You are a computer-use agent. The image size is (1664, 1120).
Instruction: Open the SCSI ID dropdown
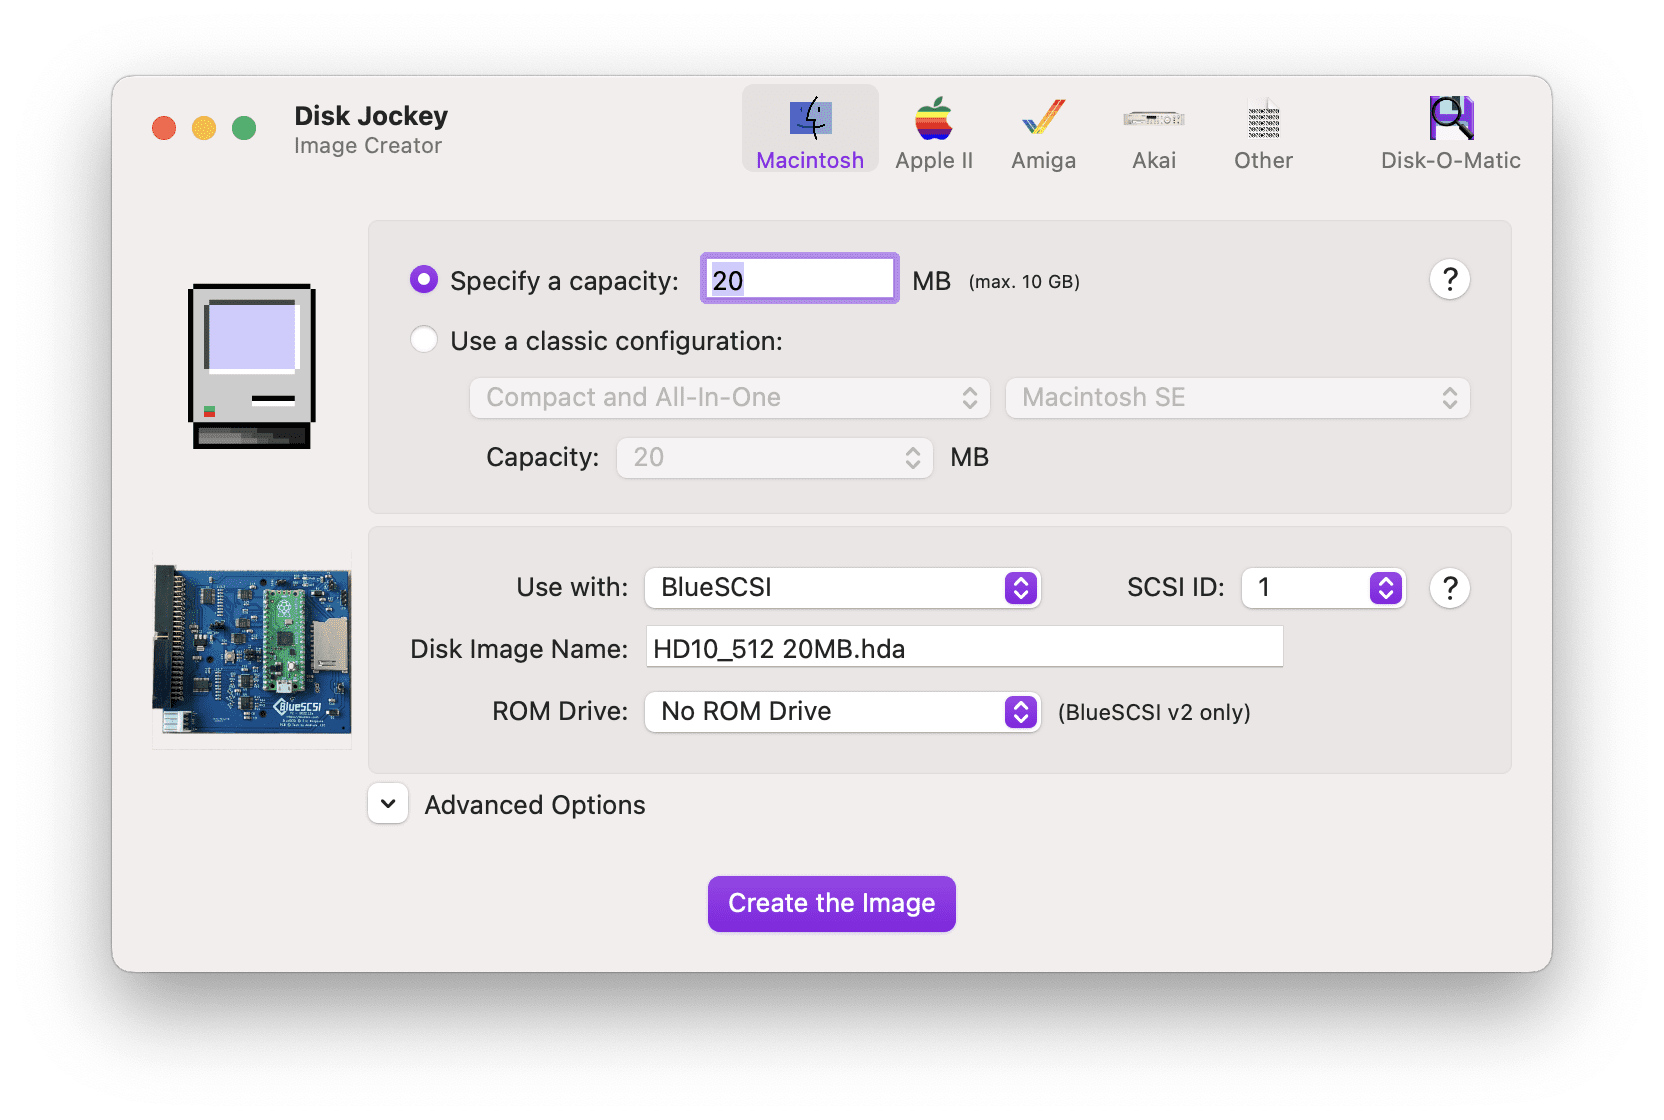point(1323,588)
